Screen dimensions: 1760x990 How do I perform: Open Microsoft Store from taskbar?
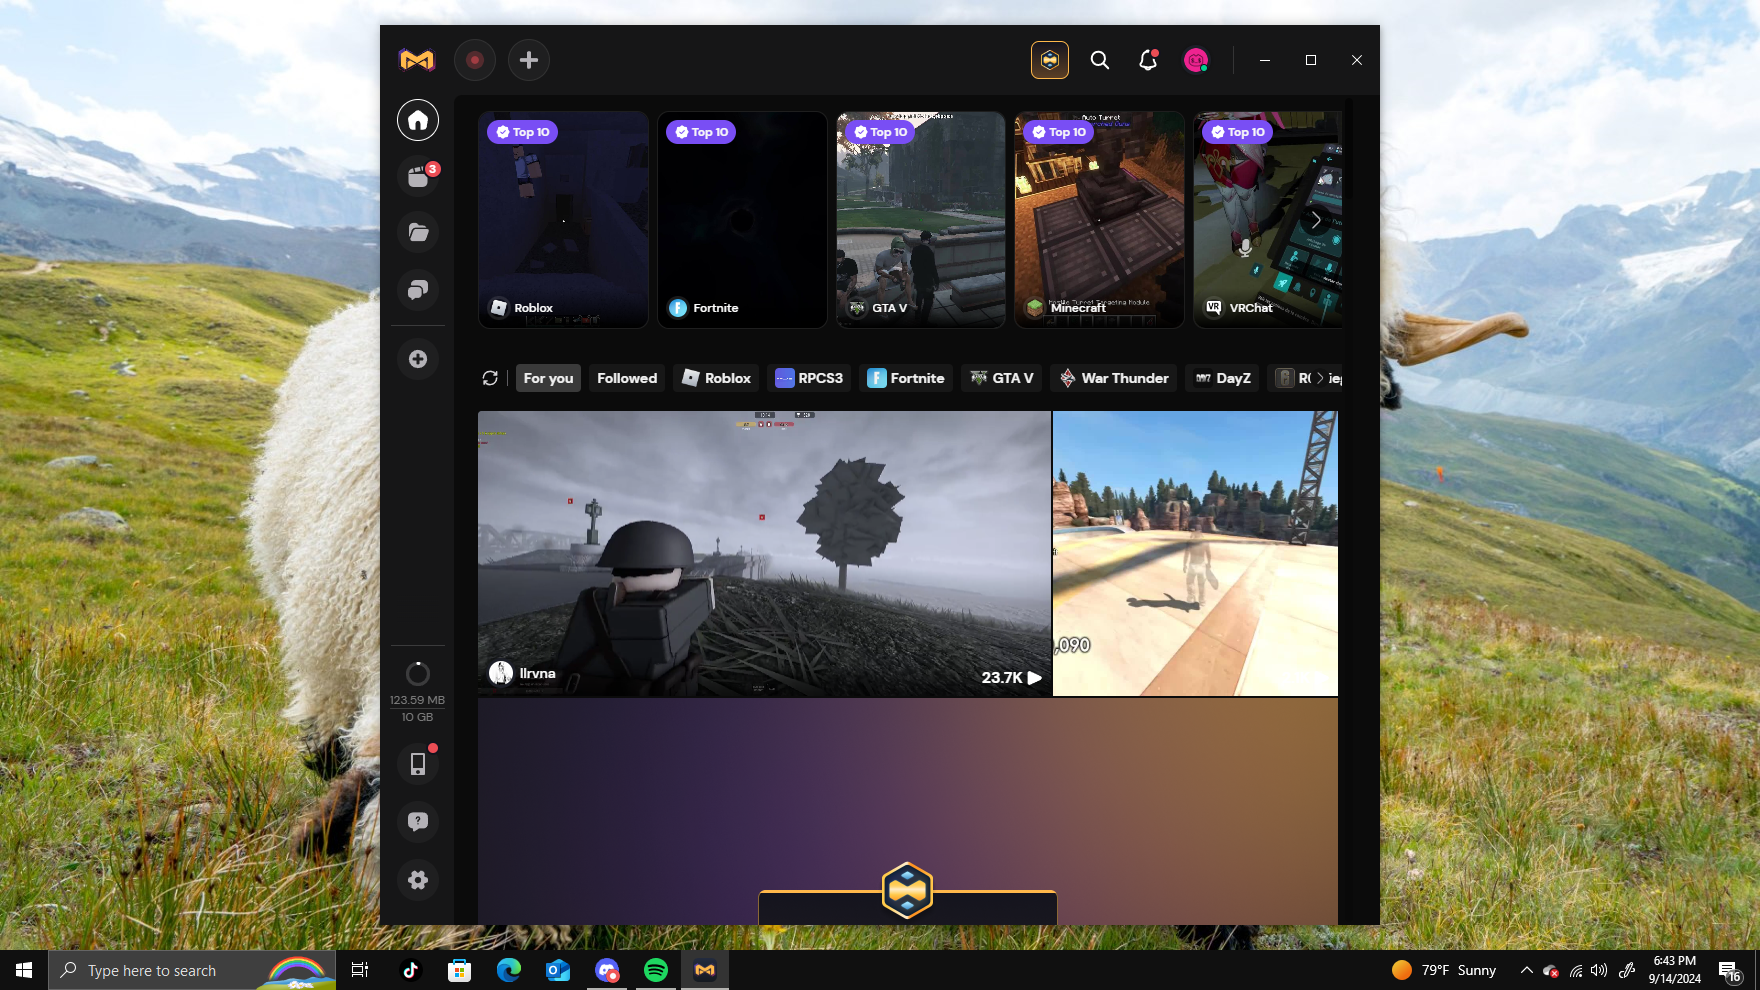(x=459, y=970)
